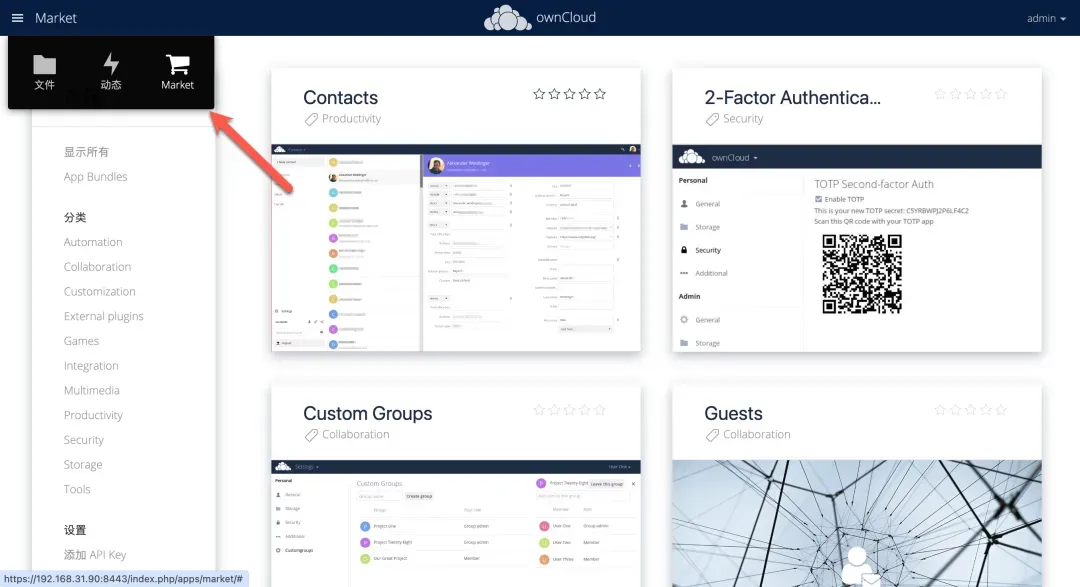Click the Collaboration tag under Guests
The height and width of the screenshot is (587, 1080).
click(756, 435)
